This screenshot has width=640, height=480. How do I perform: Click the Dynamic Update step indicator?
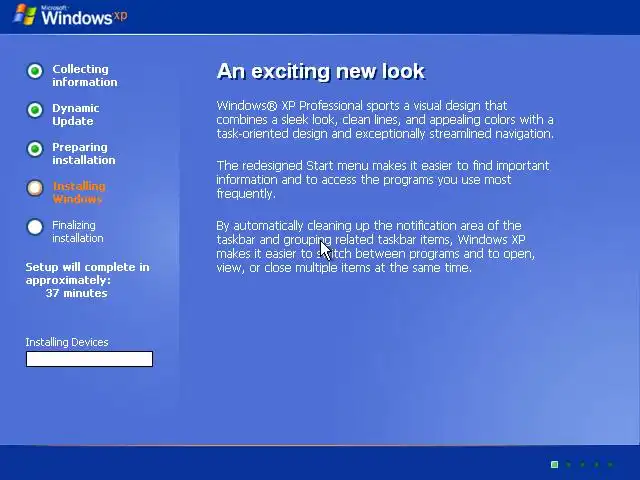35,110
